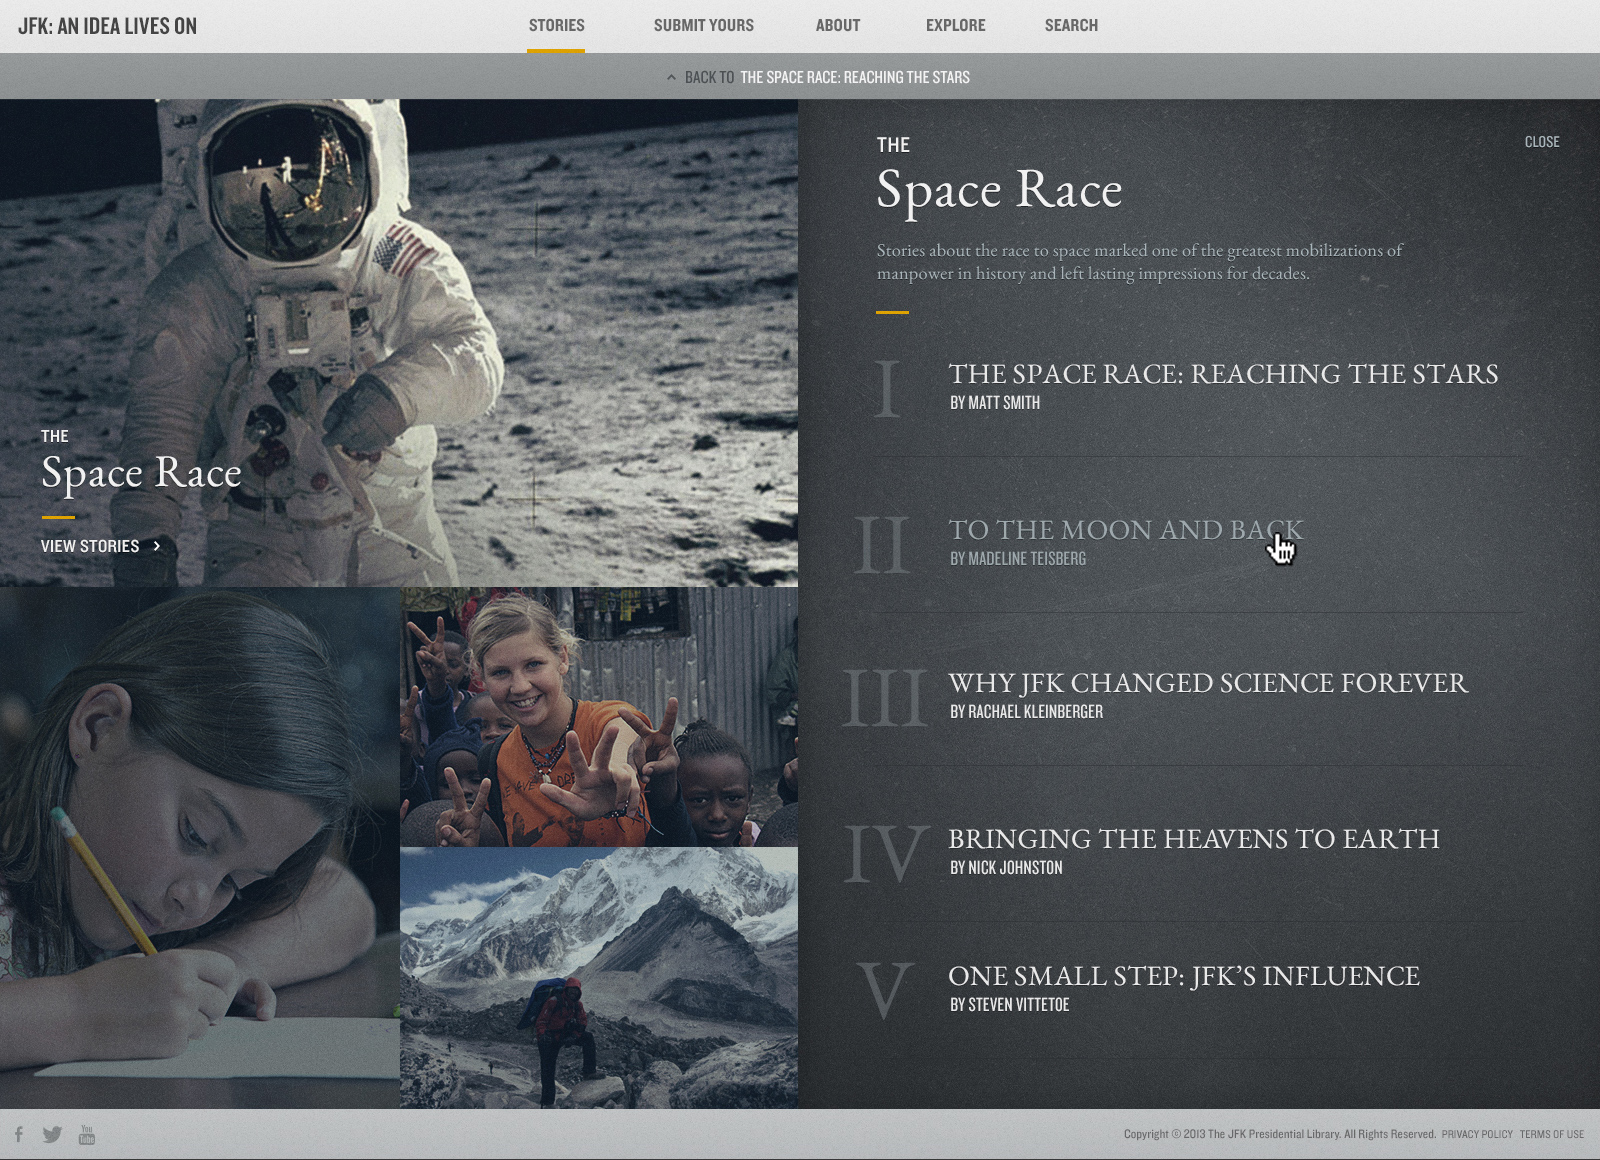Open the Submit Yours section
Viewport: 1600px width, 1160px height.
click(703, 25)
